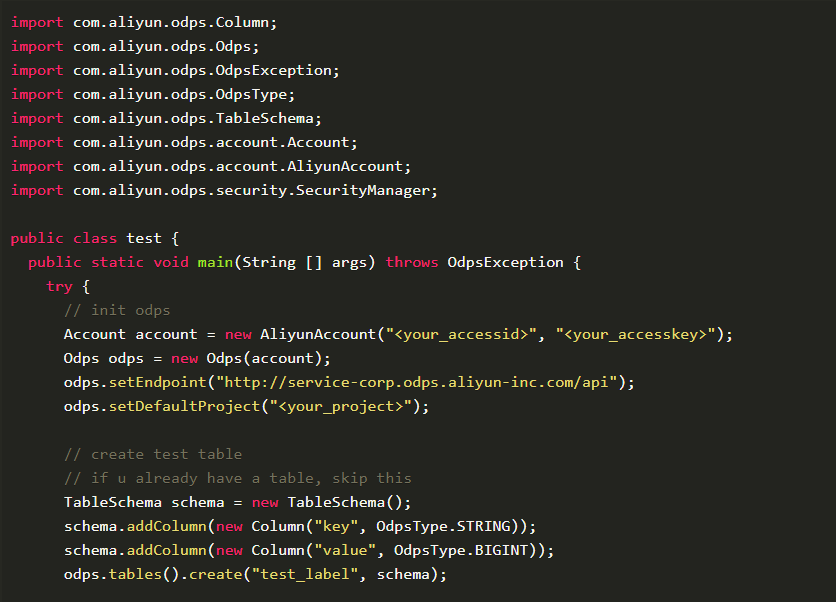Viewport: 836px width, 602px height.
Task: Click the AliyunAccount import line
Action: (211, 166)
